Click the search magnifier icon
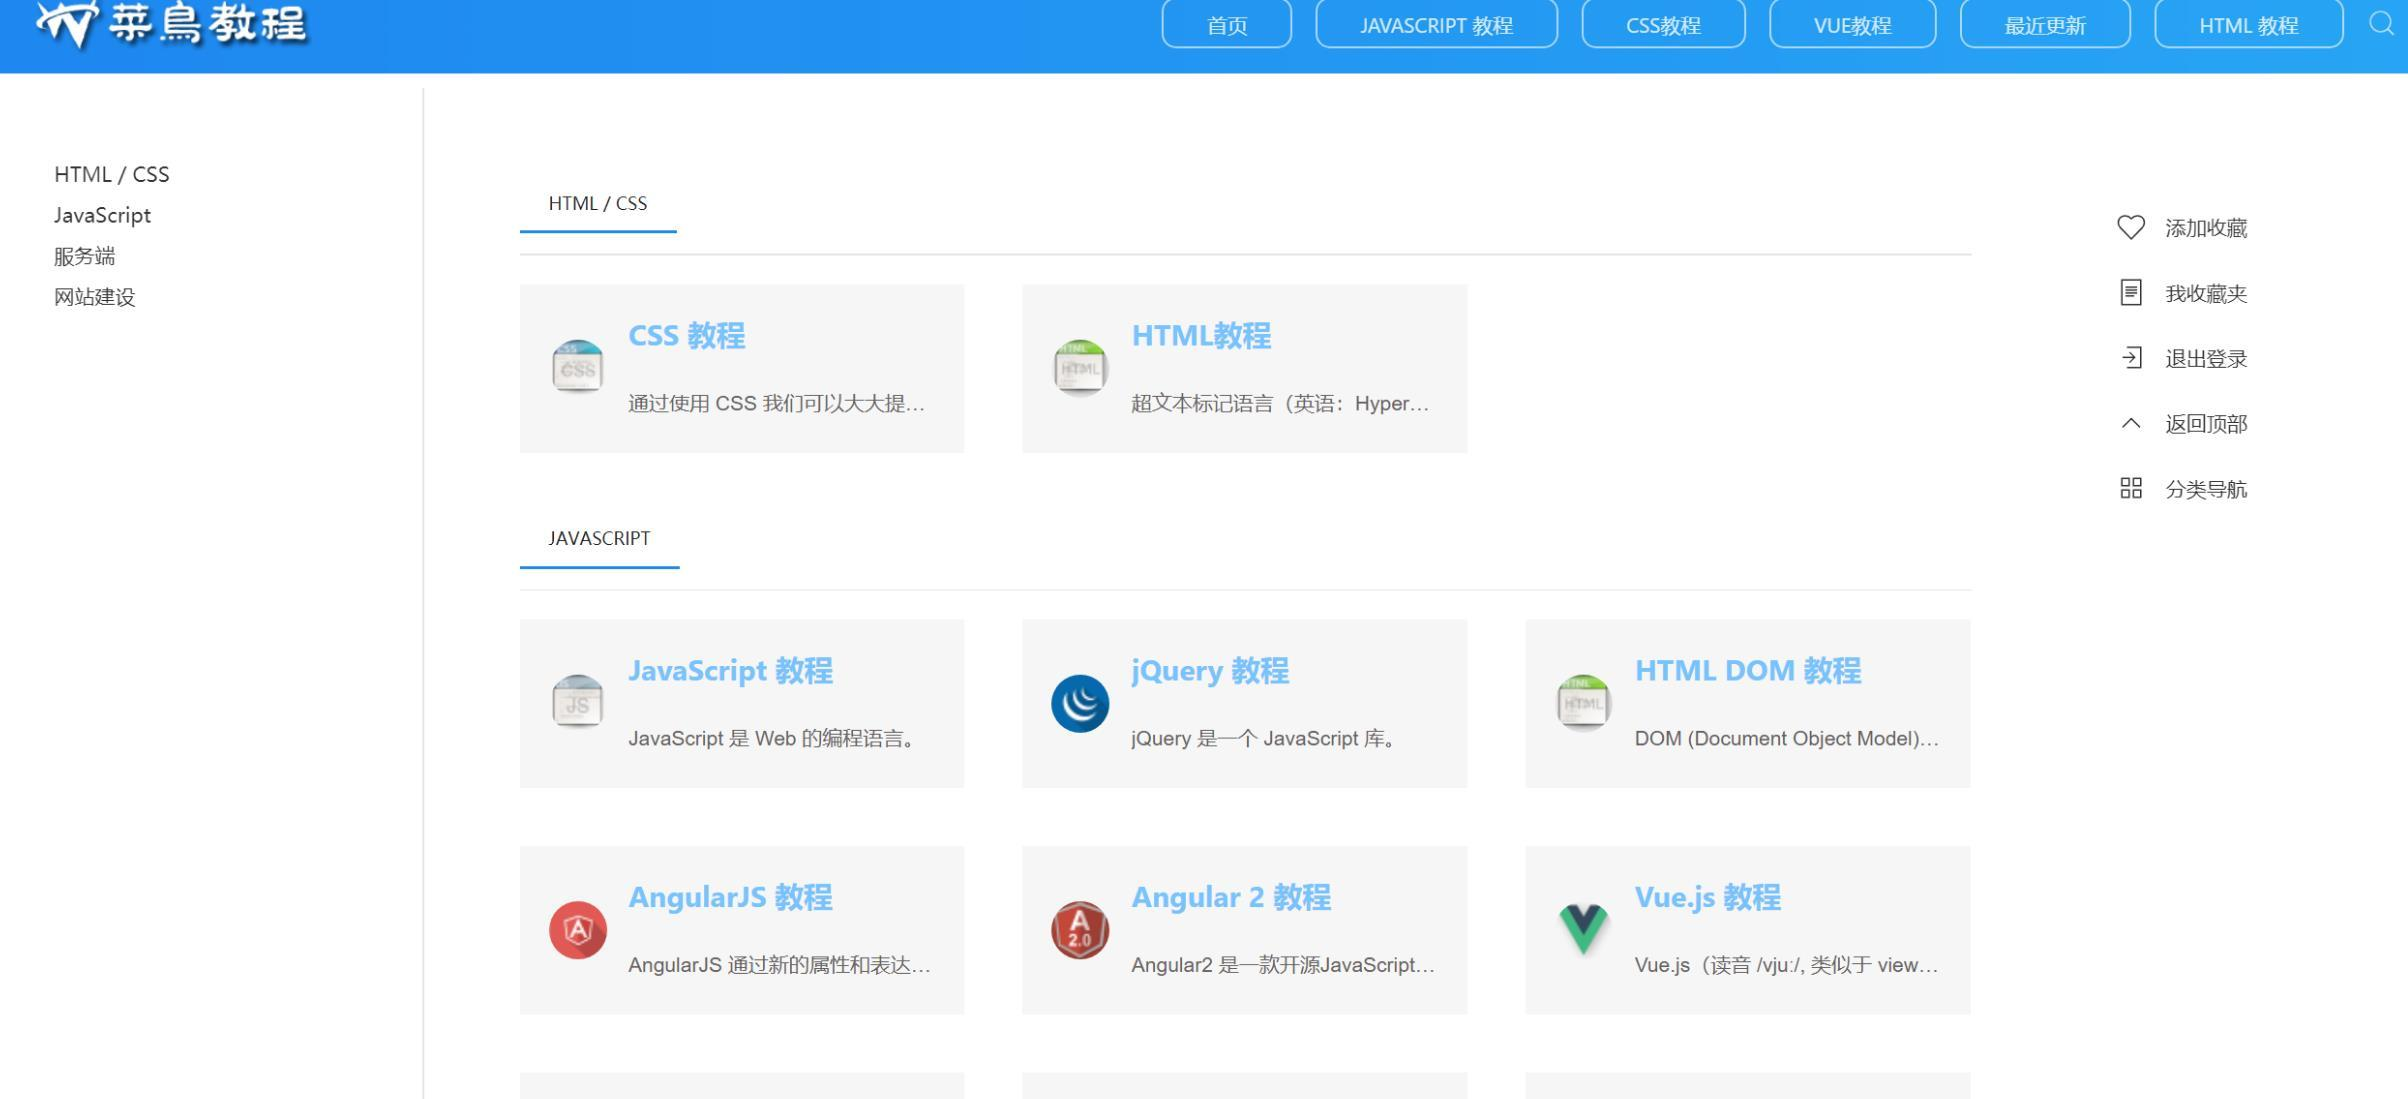The height and width of the screenshot is (1099, 2408). pyautogui.click(x=2379, y=24)
